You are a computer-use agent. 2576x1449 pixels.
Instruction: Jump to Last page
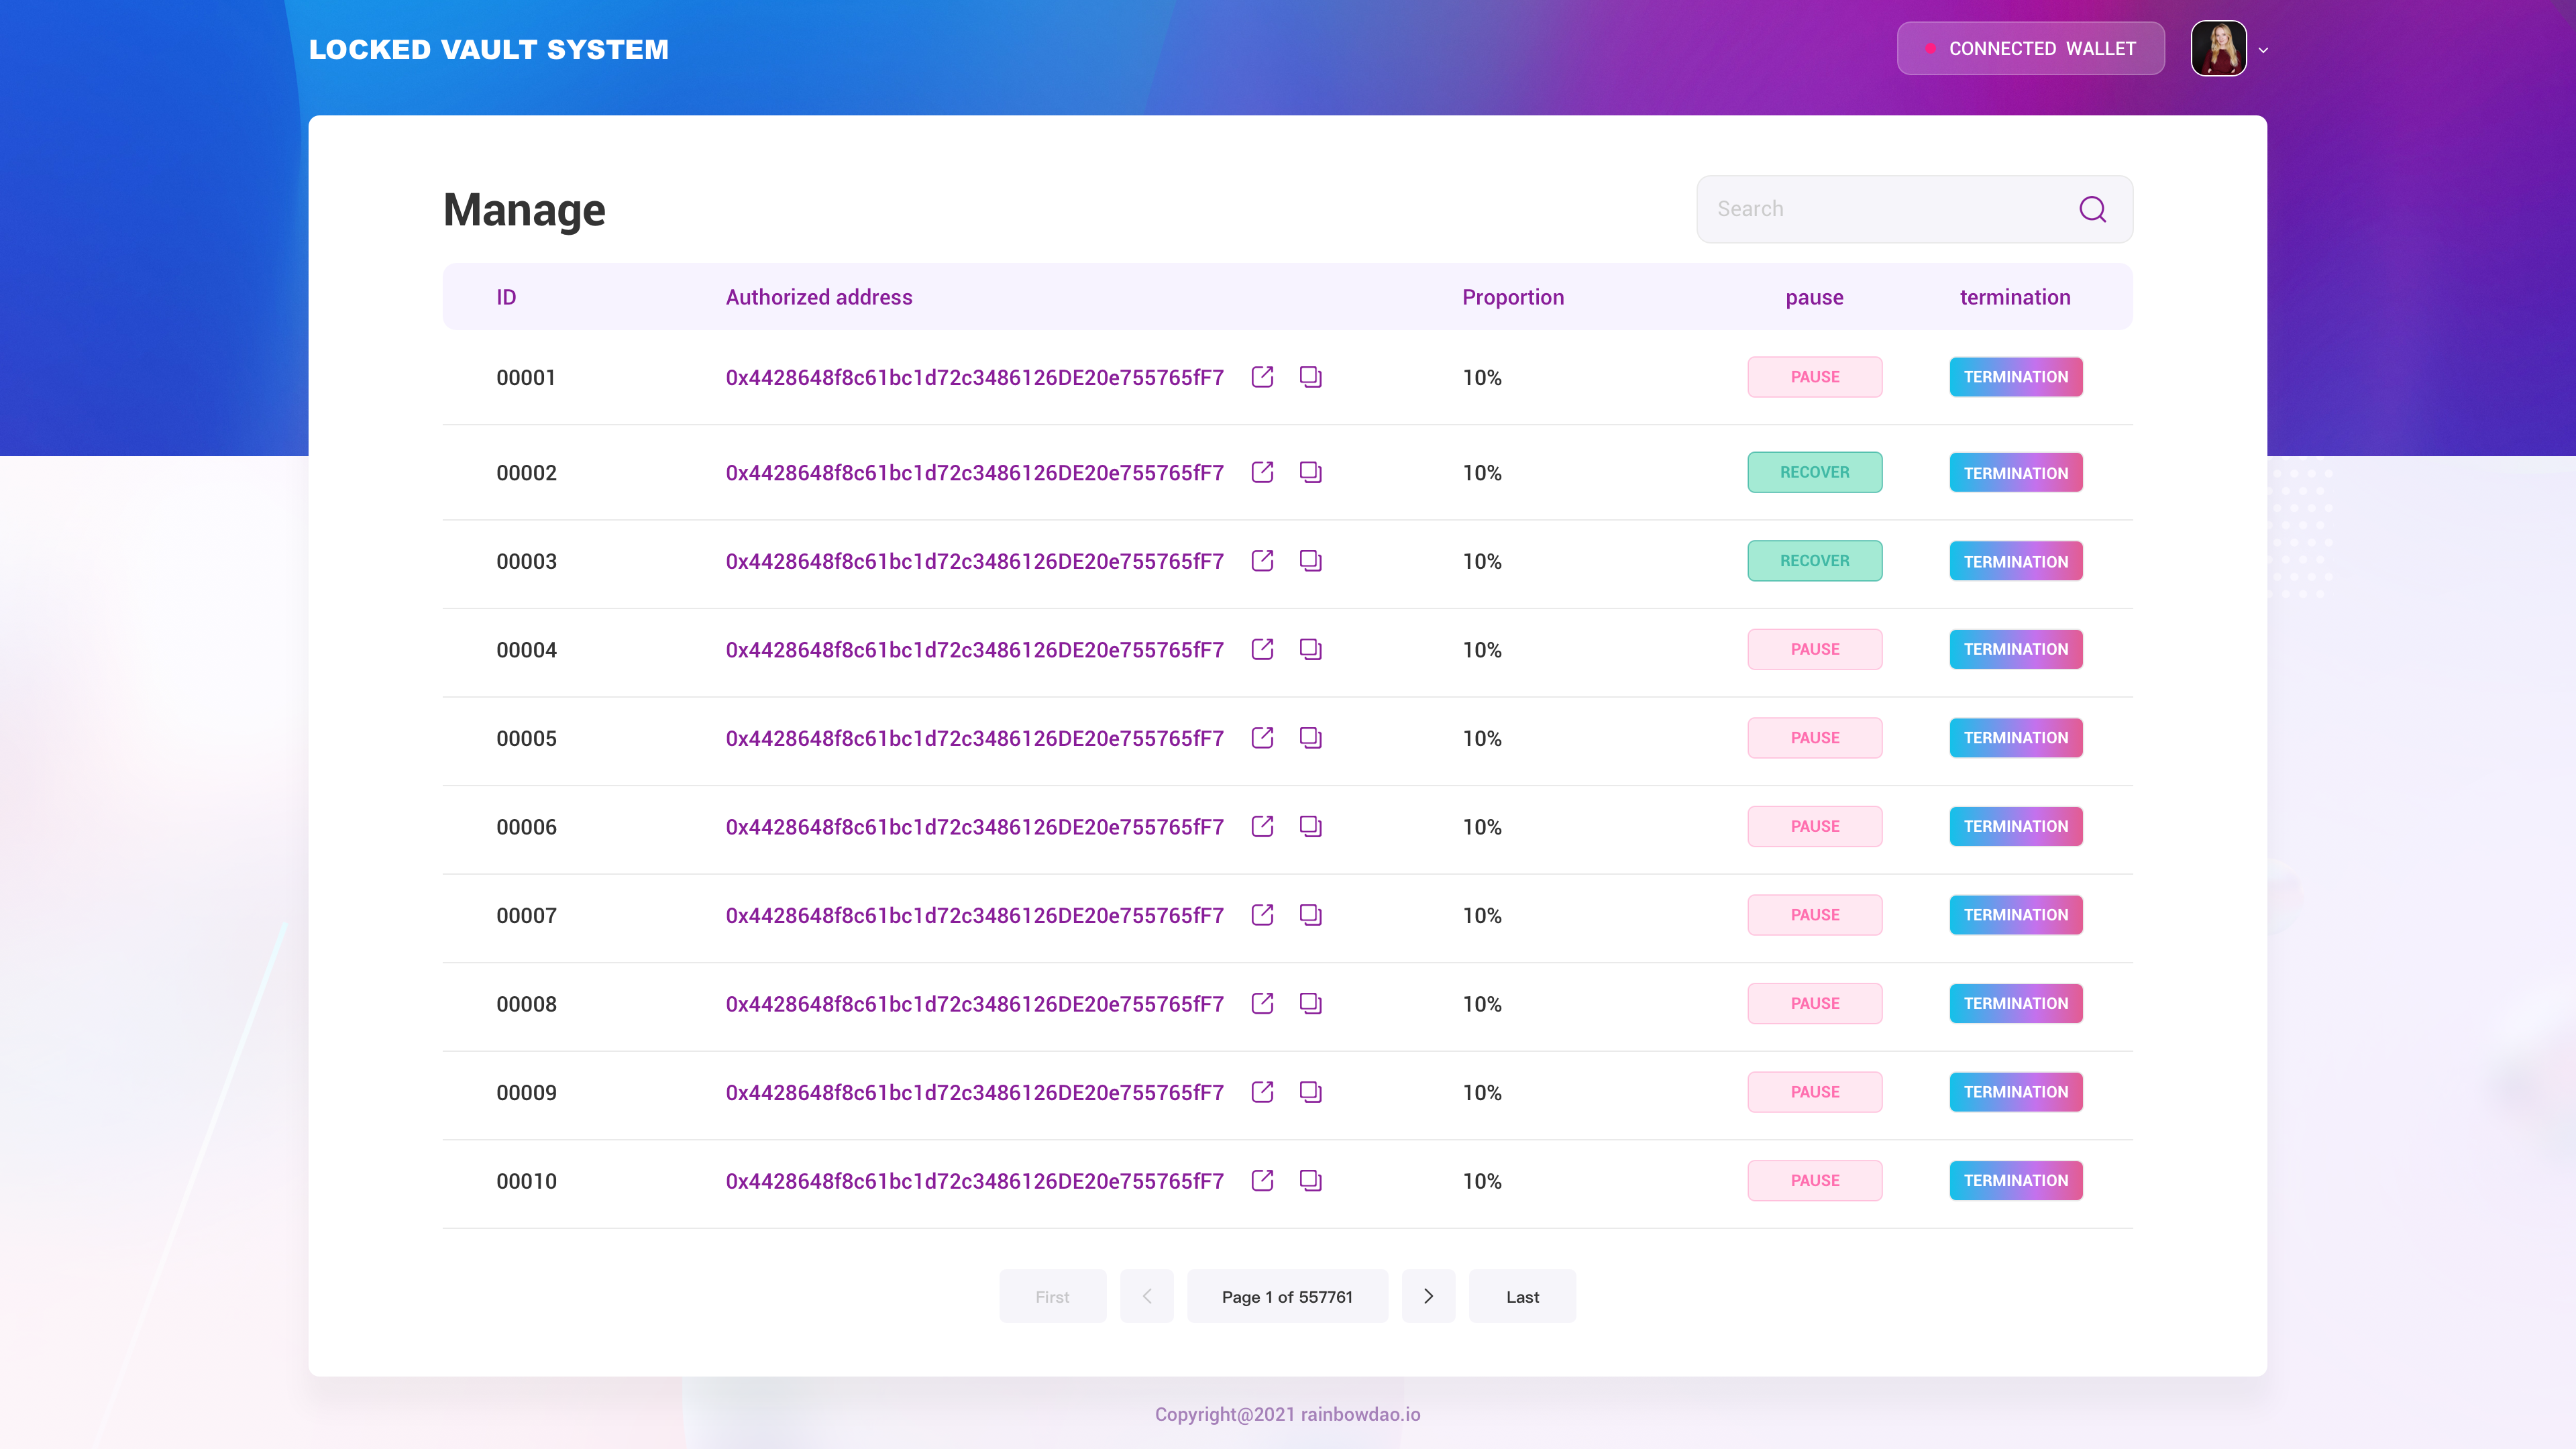1522,1296
